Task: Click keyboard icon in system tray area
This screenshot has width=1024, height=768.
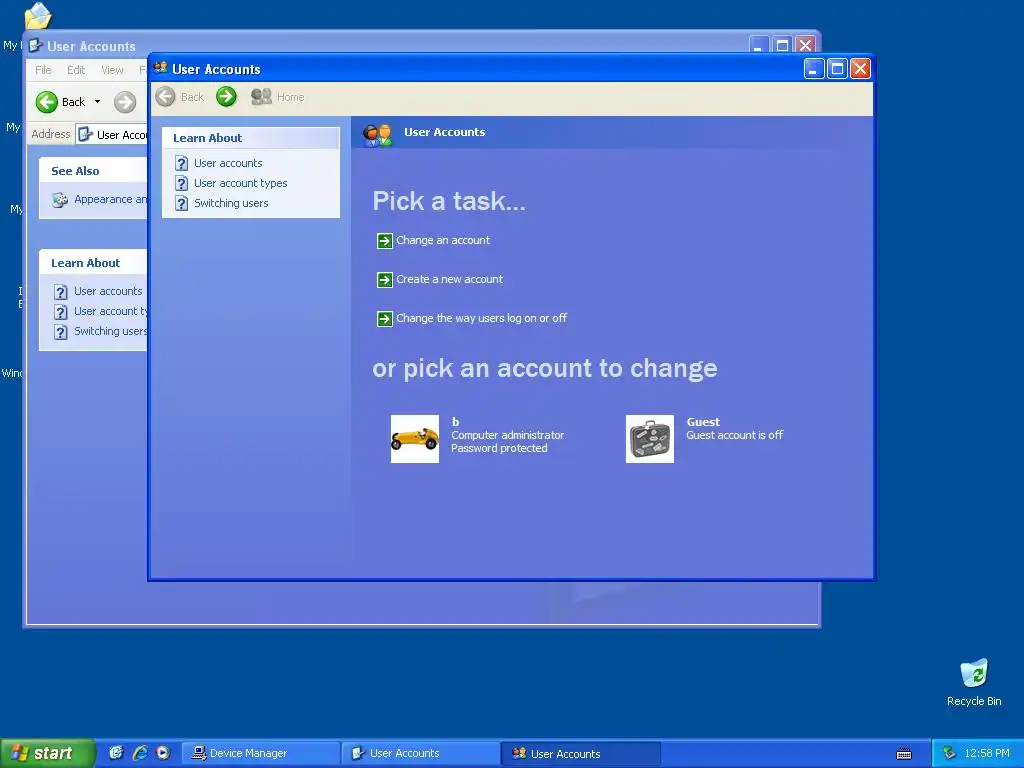Action: (904, 754)
